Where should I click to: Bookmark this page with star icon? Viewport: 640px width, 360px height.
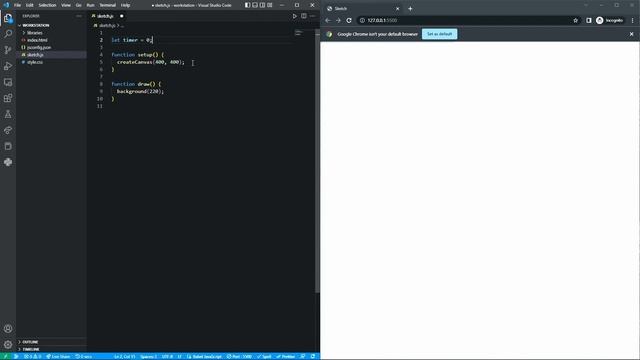point(576,20)
